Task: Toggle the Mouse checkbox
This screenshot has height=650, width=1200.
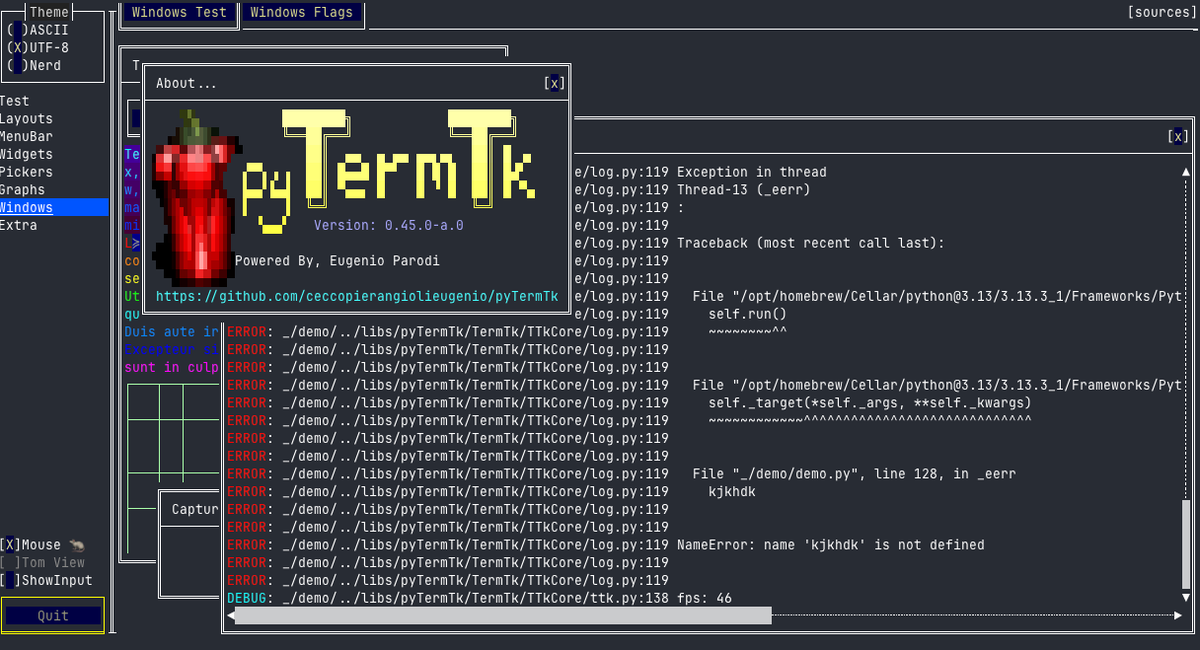Action: click(x=11, y=545)
